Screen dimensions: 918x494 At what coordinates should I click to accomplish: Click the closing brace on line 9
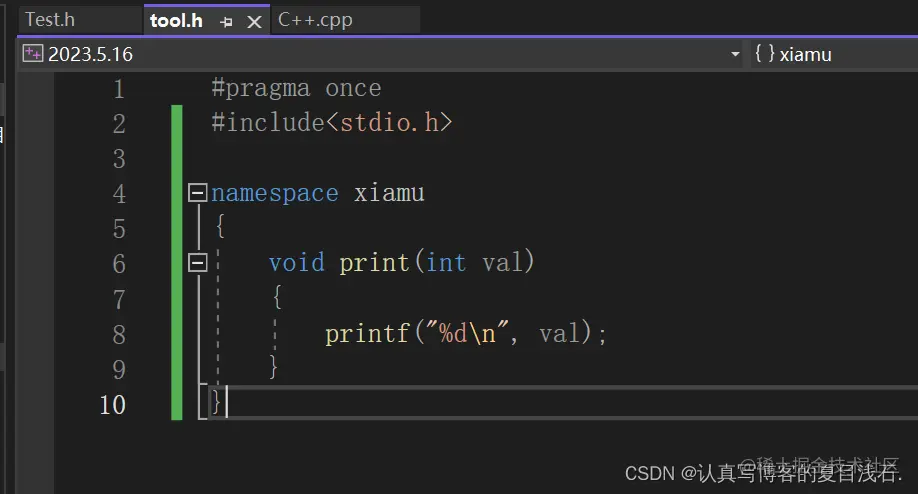(273, 367)
